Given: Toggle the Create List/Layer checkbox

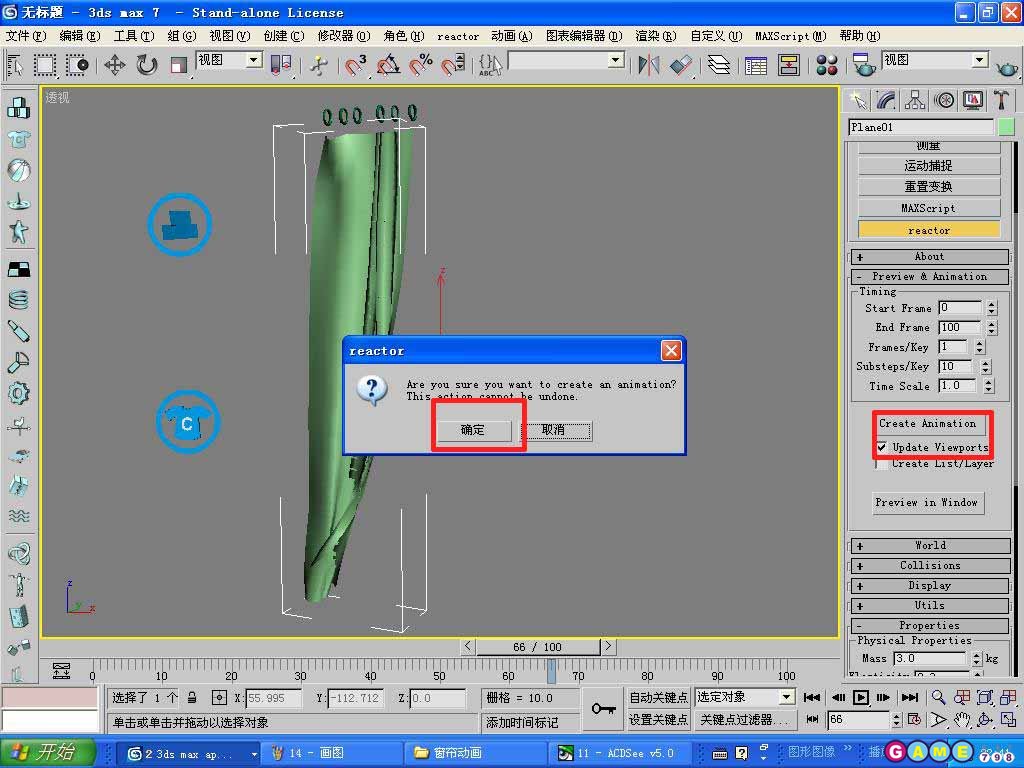Looking at the screenshot, I should click(x=882, y=464).
